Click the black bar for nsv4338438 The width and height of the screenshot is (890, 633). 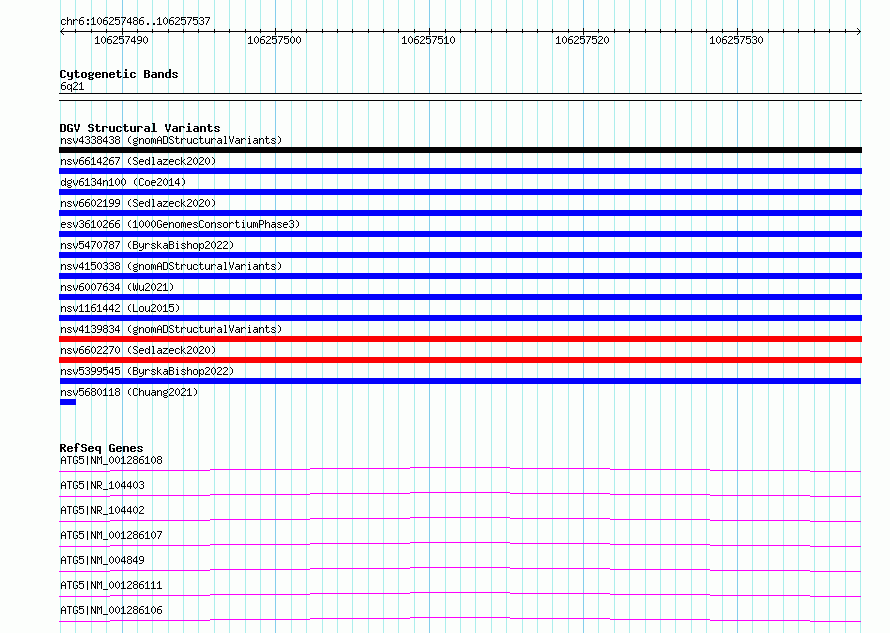[460, 150]
